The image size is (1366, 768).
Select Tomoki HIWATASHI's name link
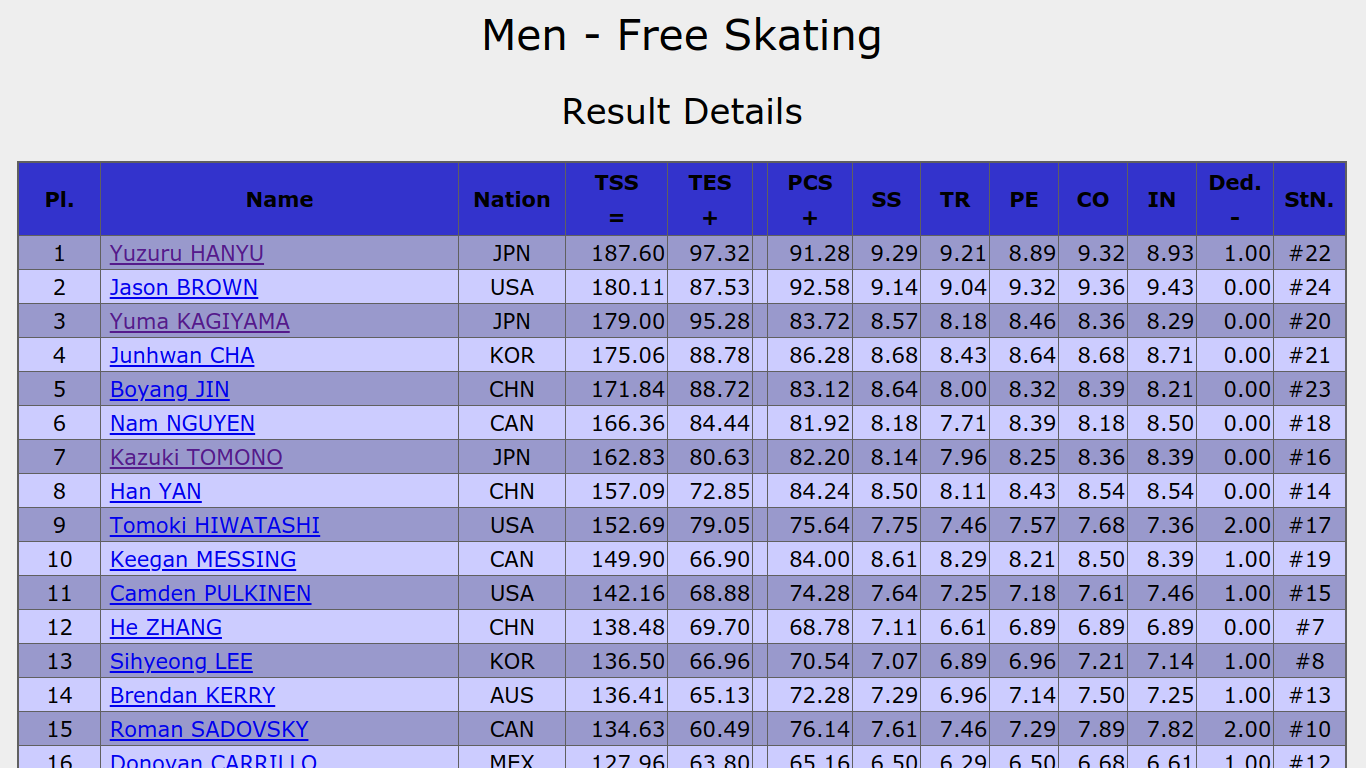(x=215, y=526)
